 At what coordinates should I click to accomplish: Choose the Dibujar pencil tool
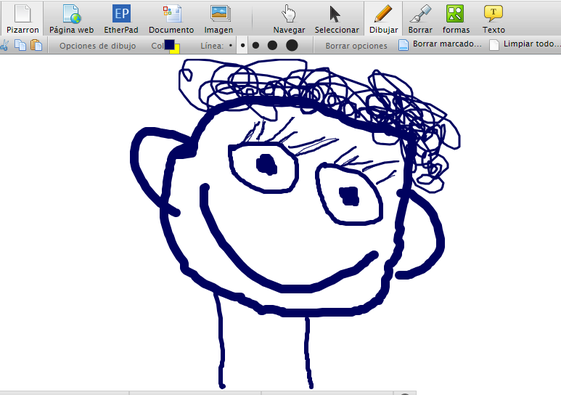click(384, 19)
